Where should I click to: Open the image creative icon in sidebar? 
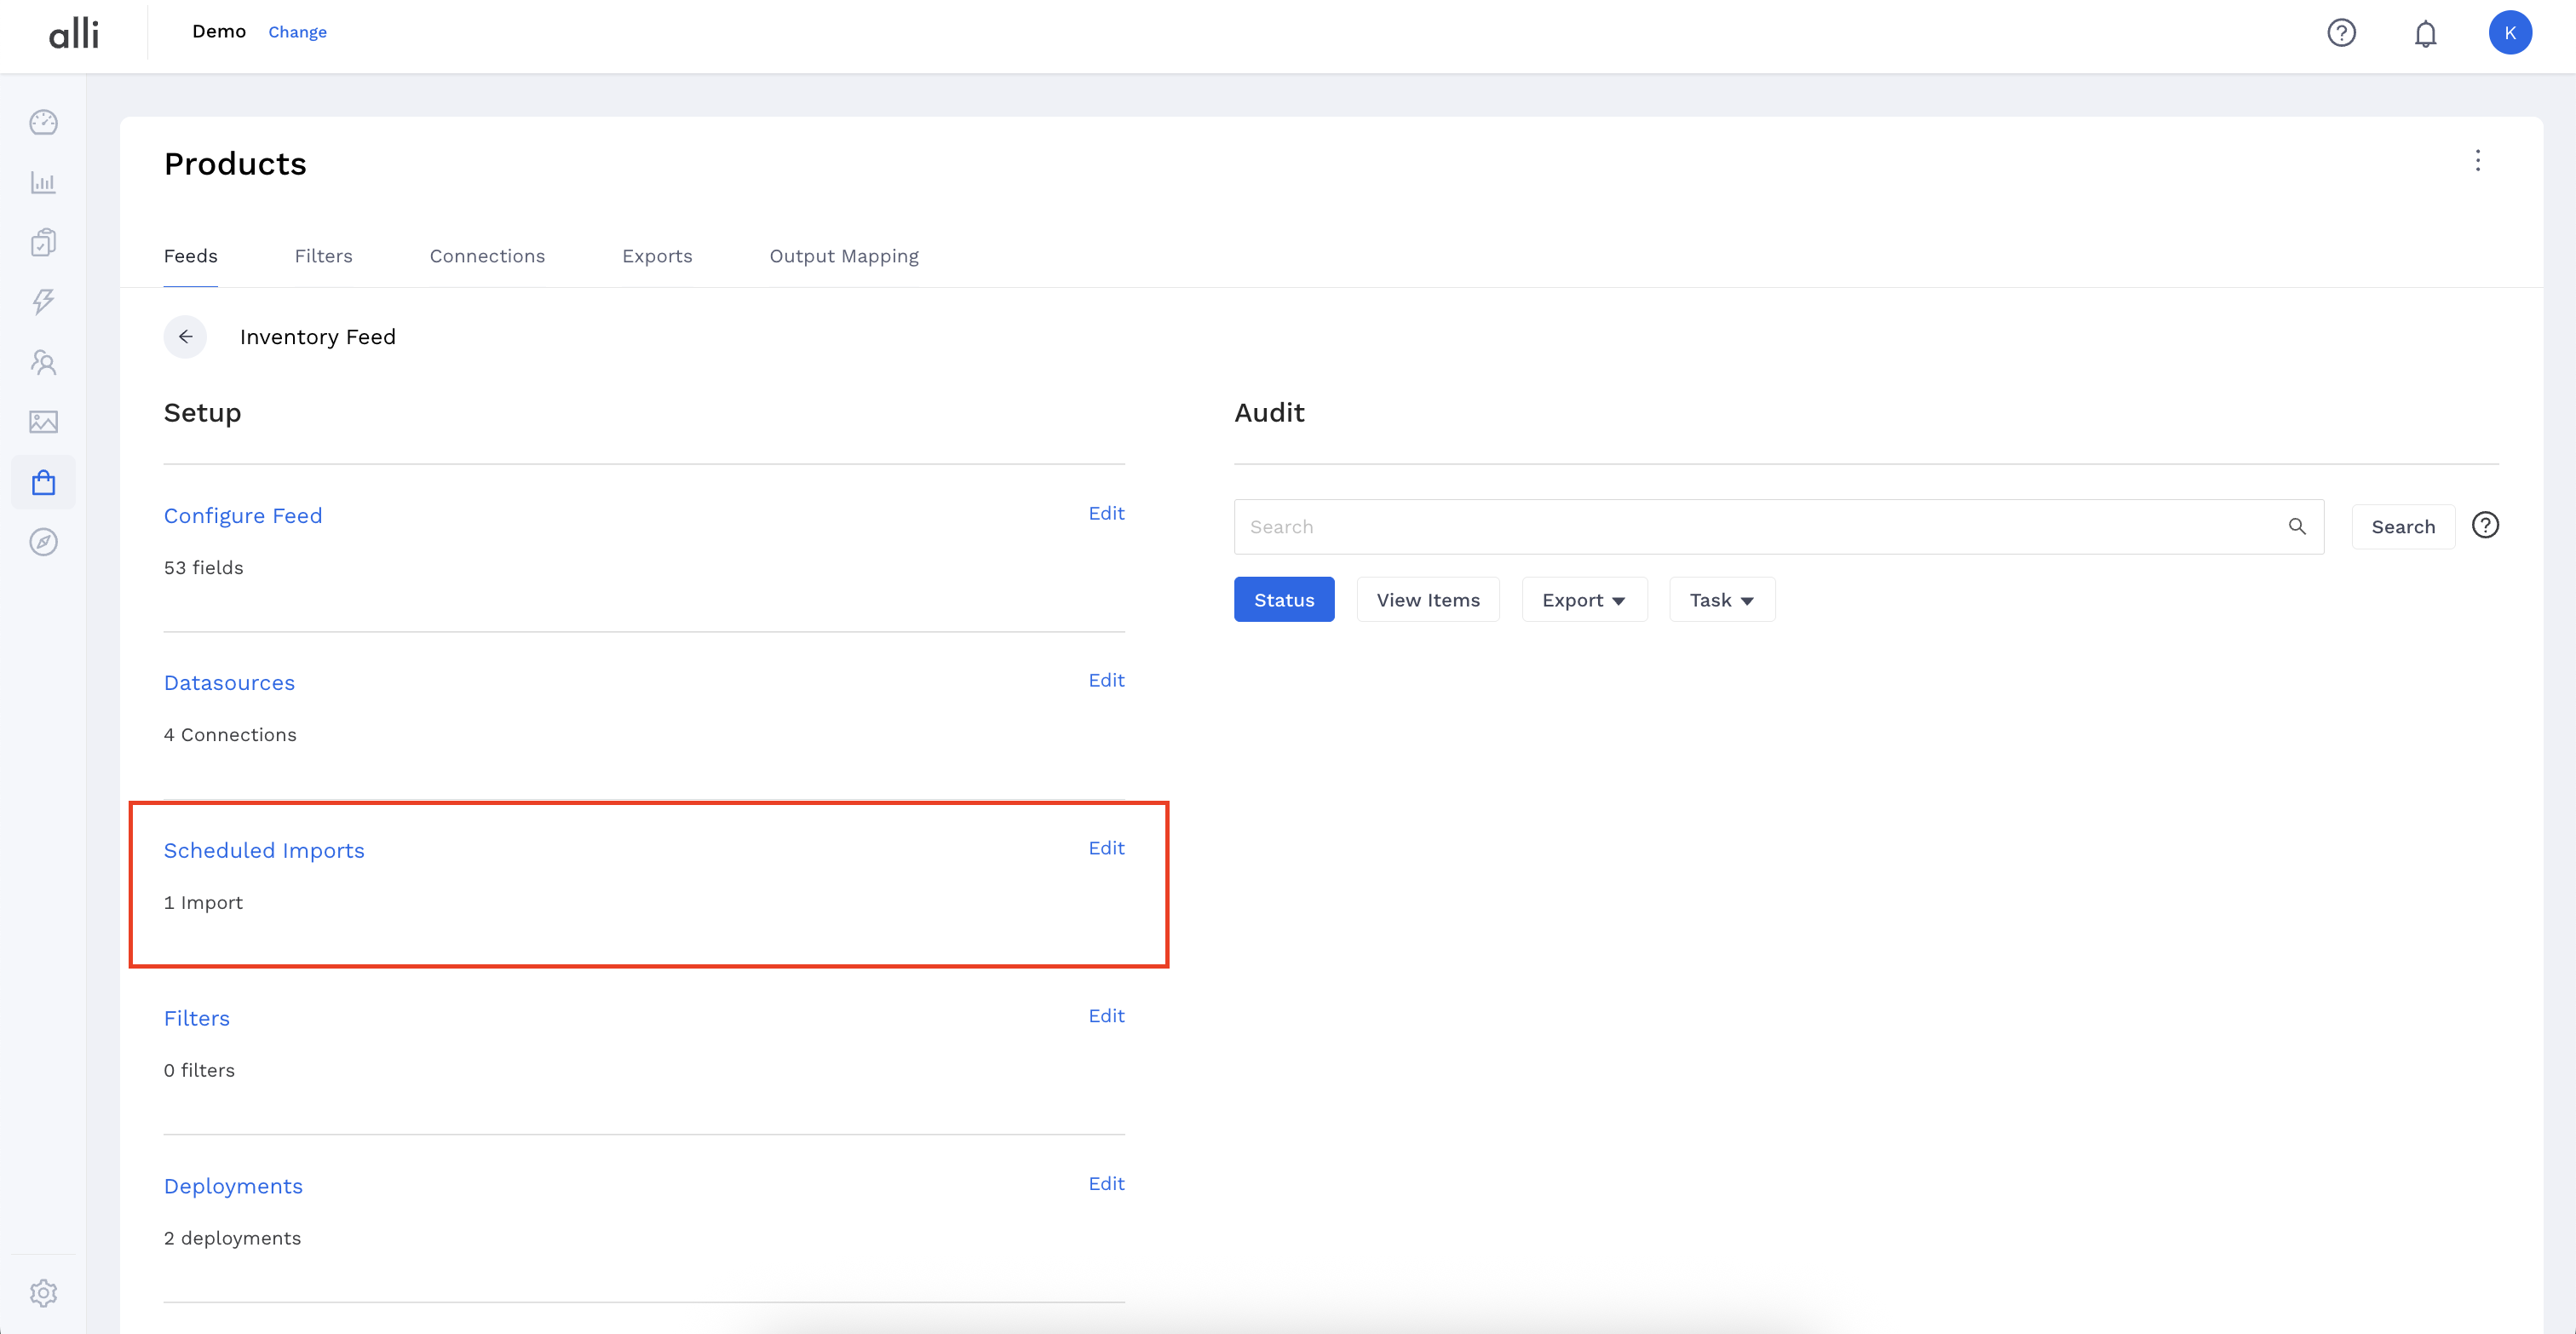coord(43,422)
